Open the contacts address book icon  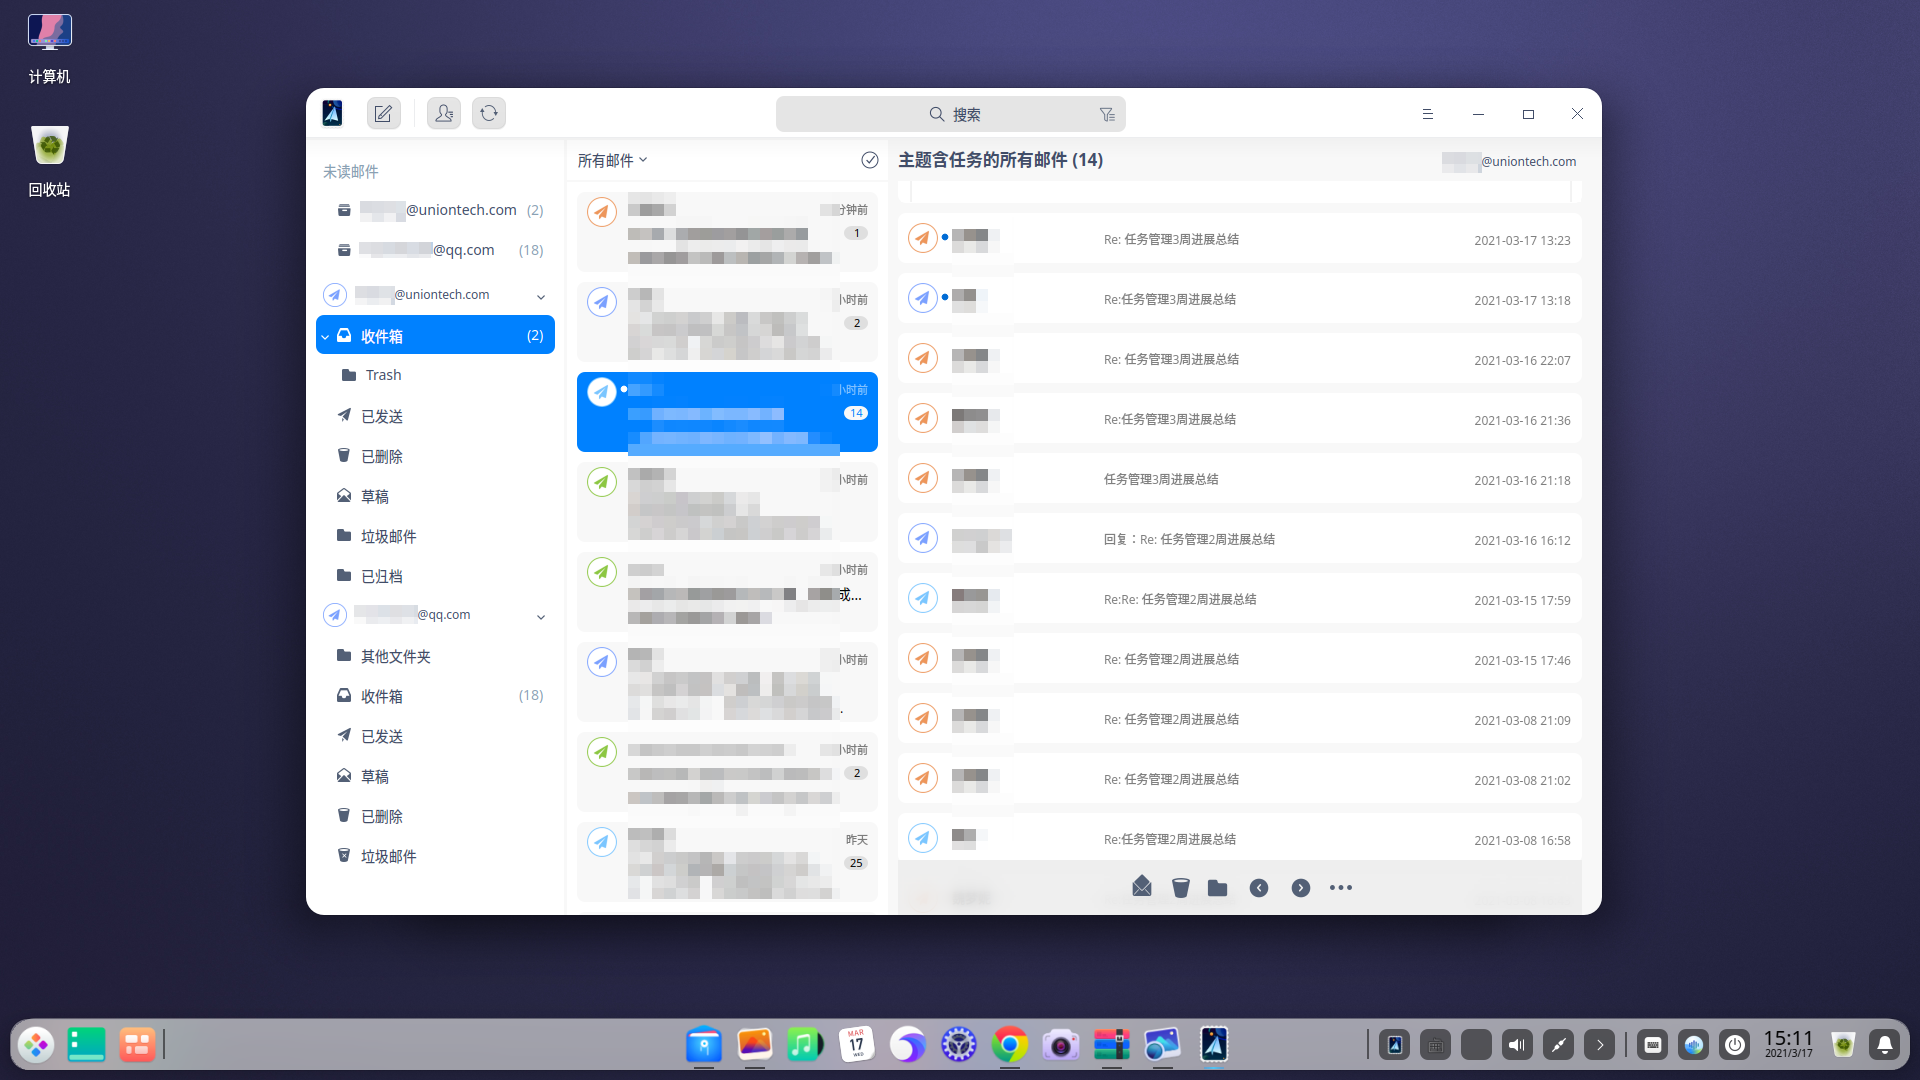click(x=443, y=114)
